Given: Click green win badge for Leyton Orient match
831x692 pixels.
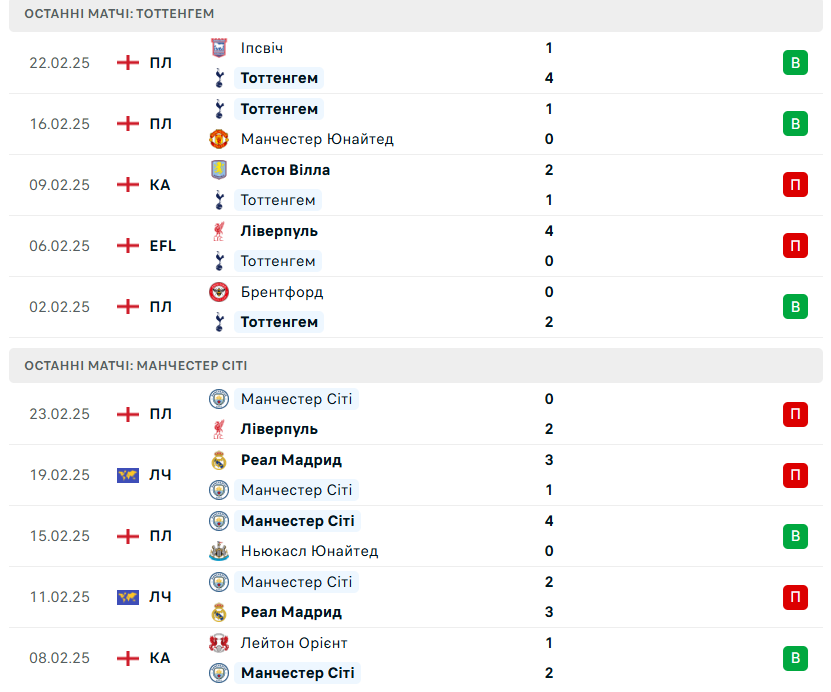Looking at the screenshot, I should [795, 658].
